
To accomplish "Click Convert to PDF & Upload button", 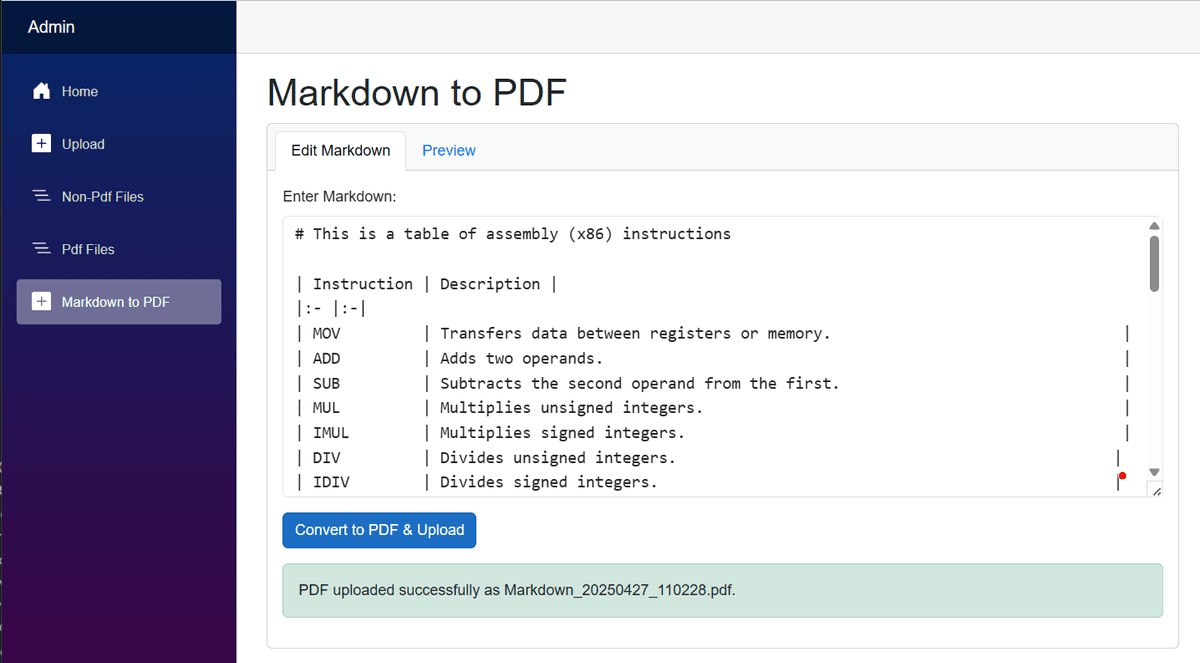I will click(x=379, y=530).
